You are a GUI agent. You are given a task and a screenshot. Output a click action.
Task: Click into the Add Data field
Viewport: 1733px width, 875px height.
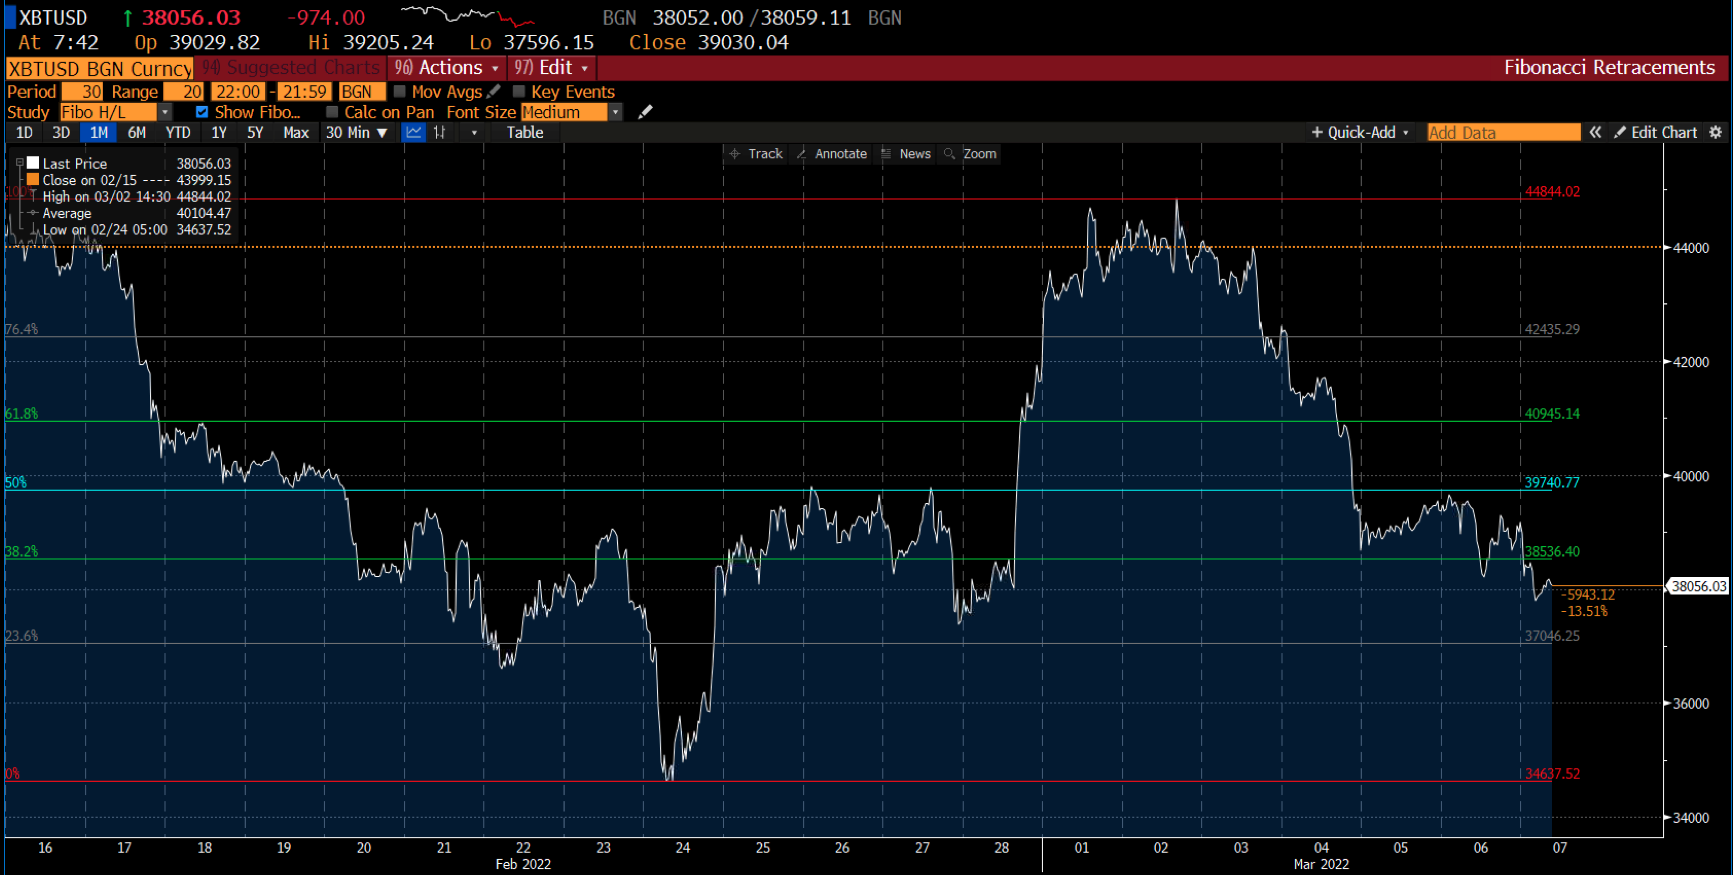click(x=1502, y=132)
